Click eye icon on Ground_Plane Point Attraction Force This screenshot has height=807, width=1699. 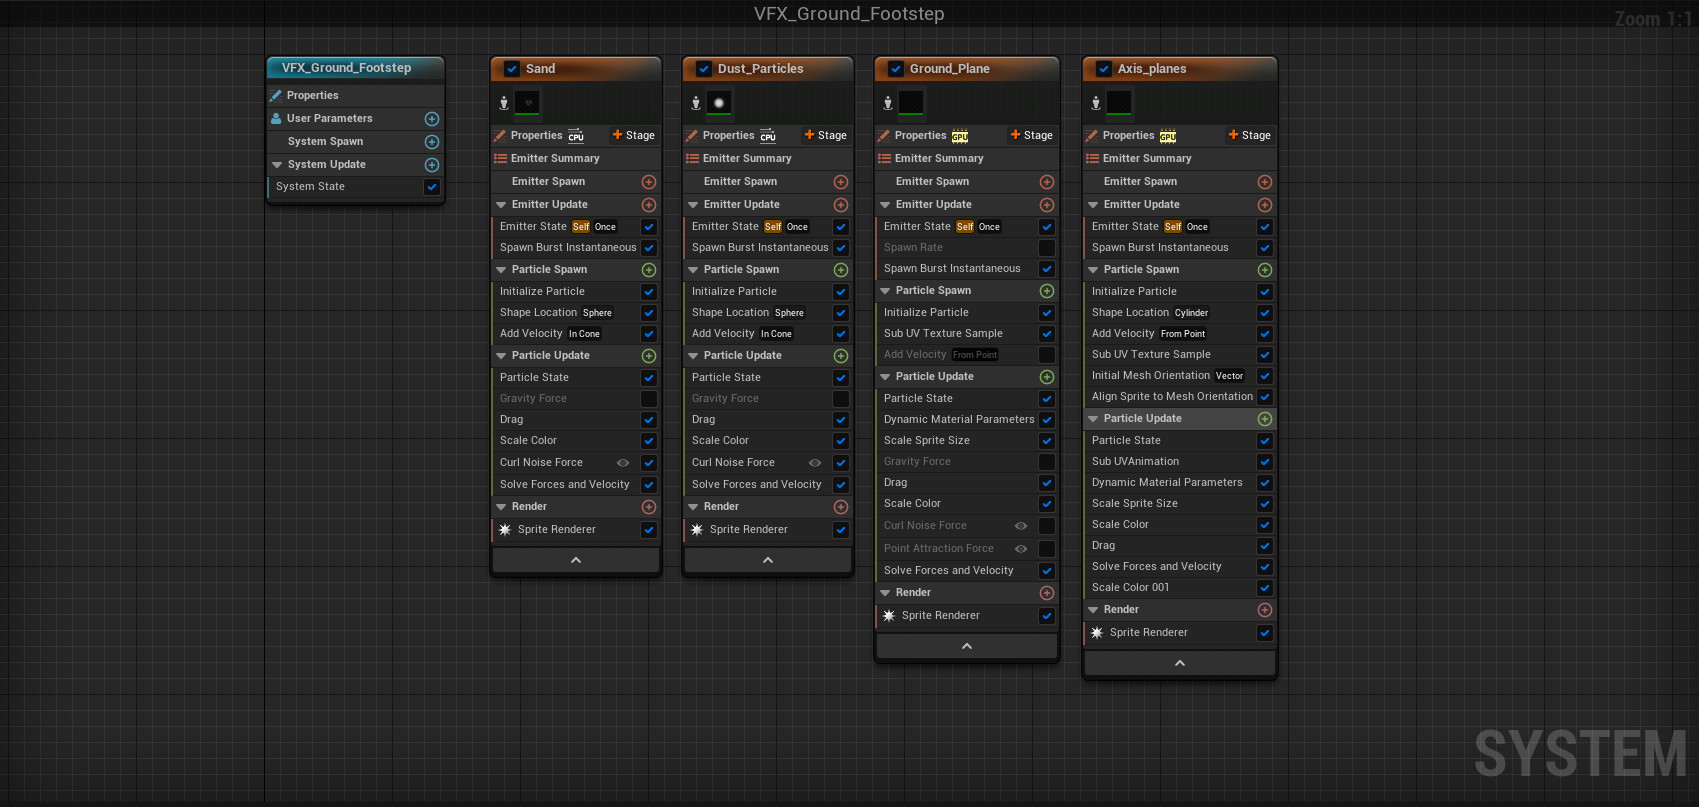click(x=1021, y=549)
